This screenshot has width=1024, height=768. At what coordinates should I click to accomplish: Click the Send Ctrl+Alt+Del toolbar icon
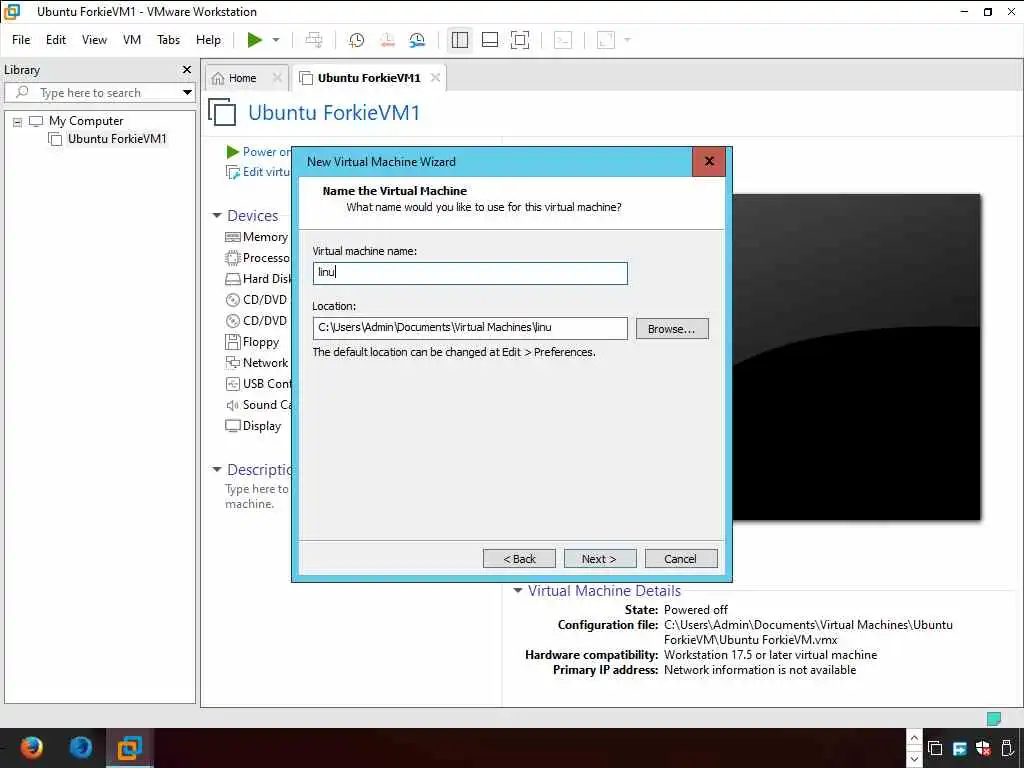(x=314, y=40)
